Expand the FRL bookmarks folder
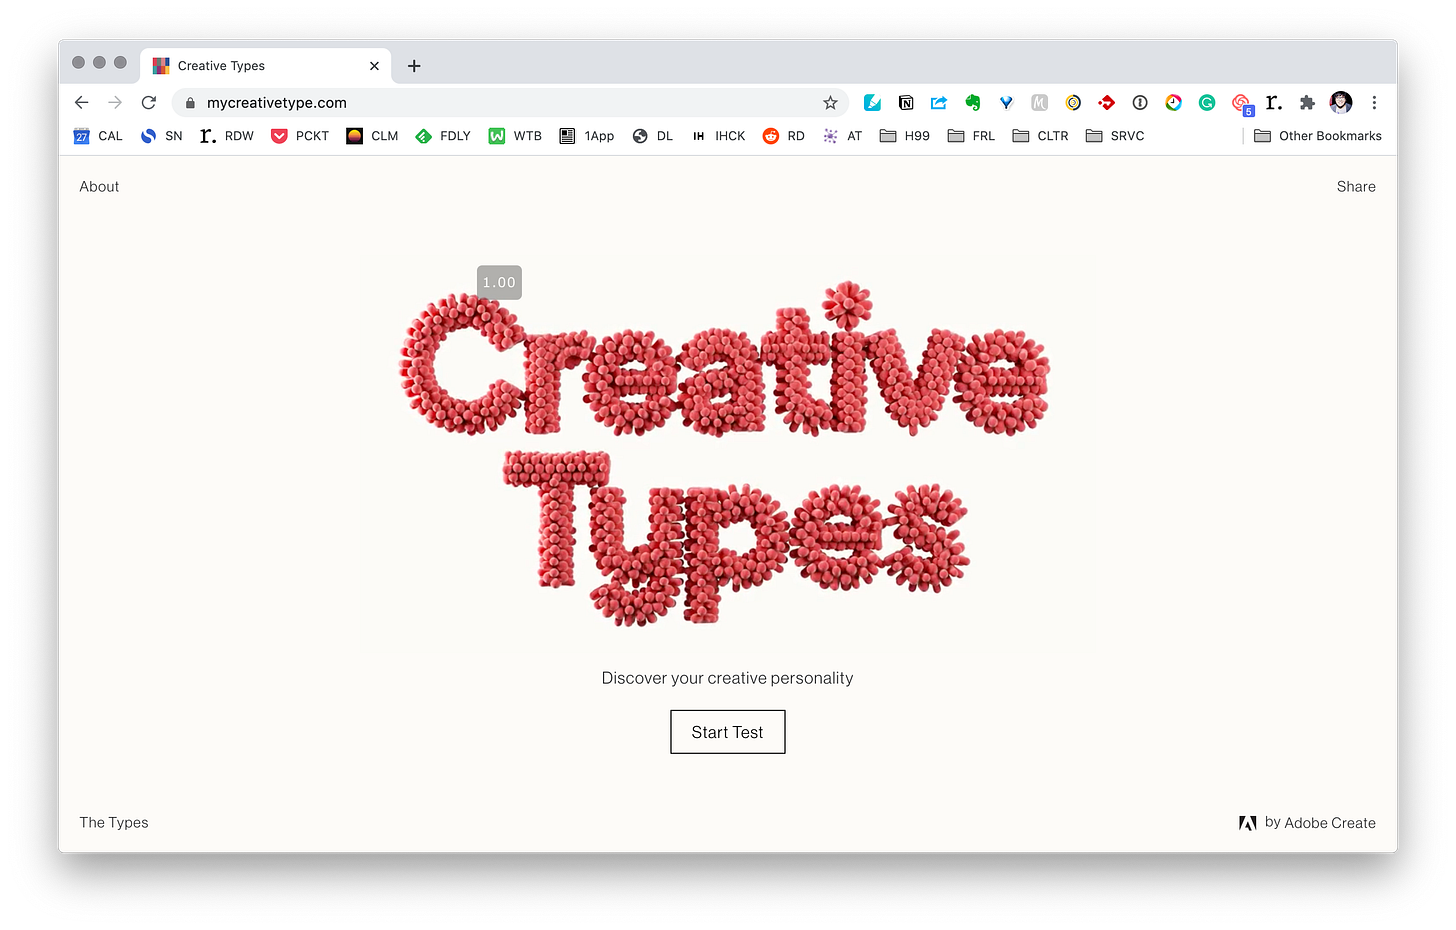Image resolution: width=1456 pixels, height=930 pixels. pos(971,136)
